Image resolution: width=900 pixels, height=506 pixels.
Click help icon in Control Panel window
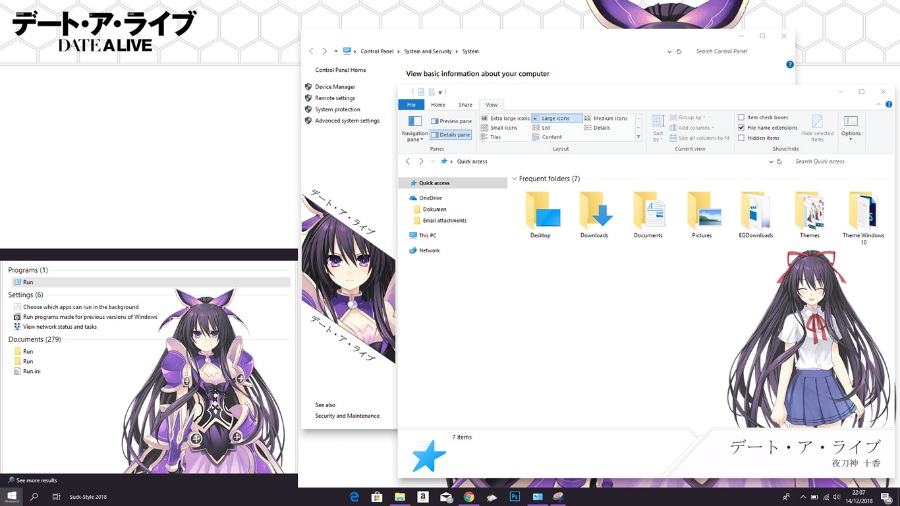click(790, 64)
